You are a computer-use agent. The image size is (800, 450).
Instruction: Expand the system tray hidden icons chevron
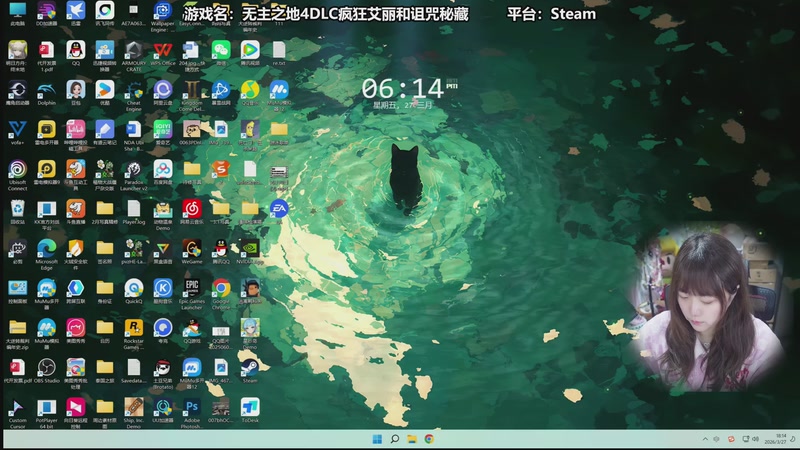(x=705, y=439)
